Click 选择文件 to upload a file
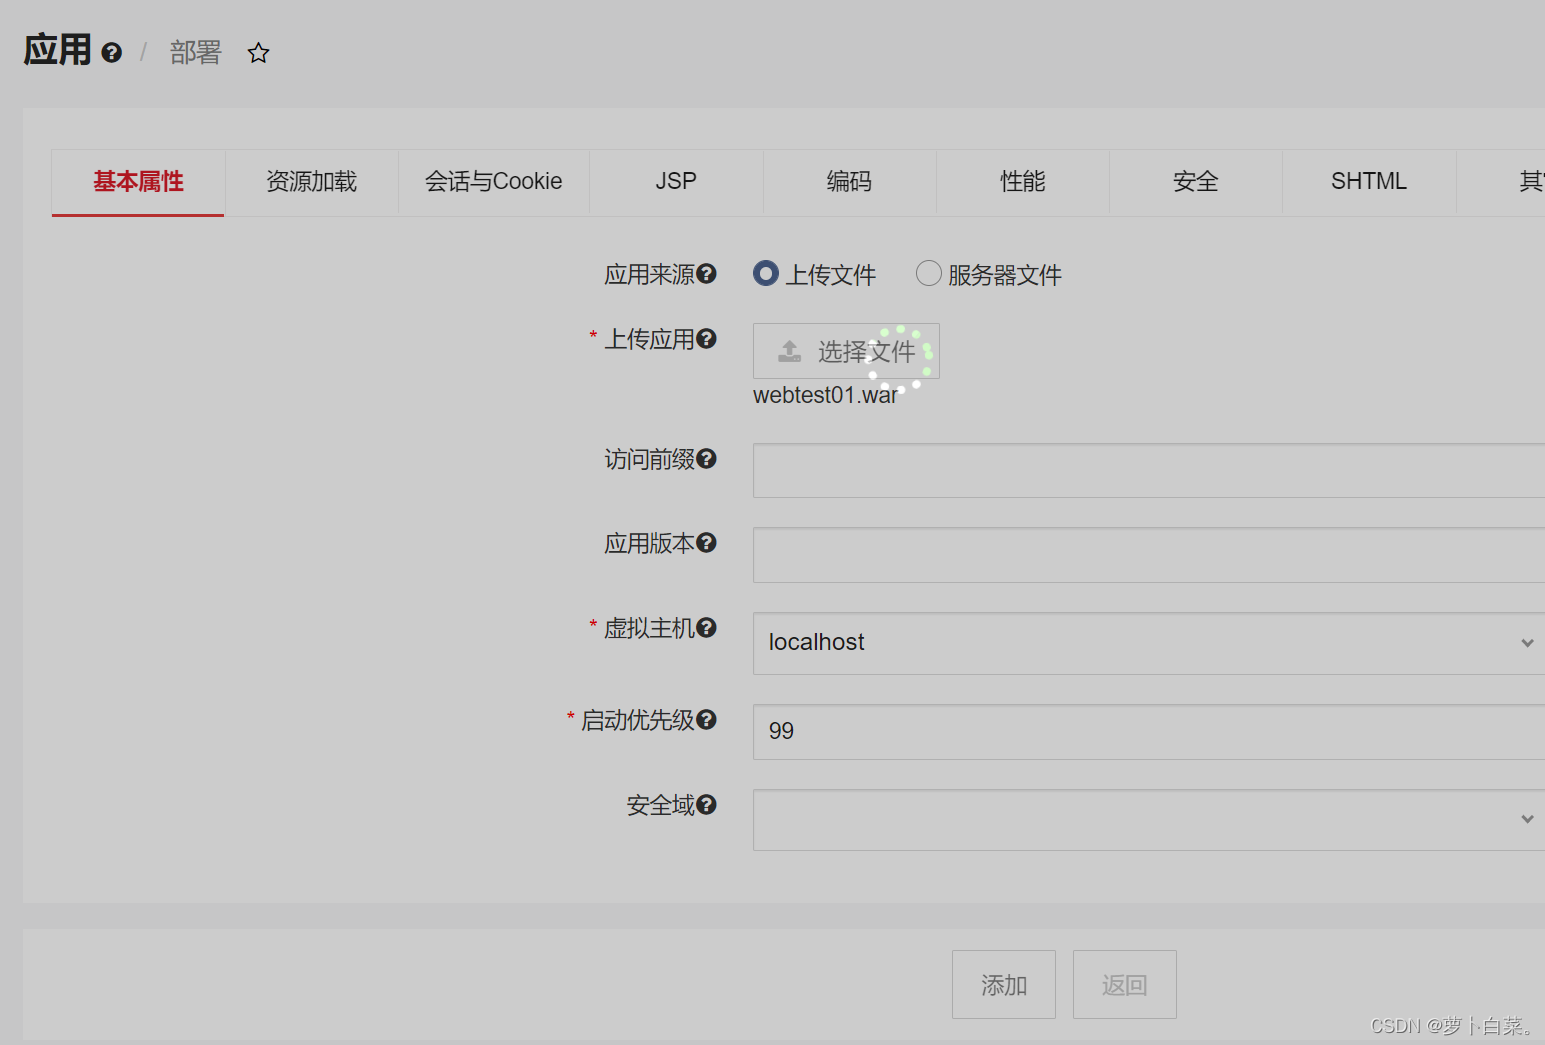1545x1045 pixels. click(845, 351)
